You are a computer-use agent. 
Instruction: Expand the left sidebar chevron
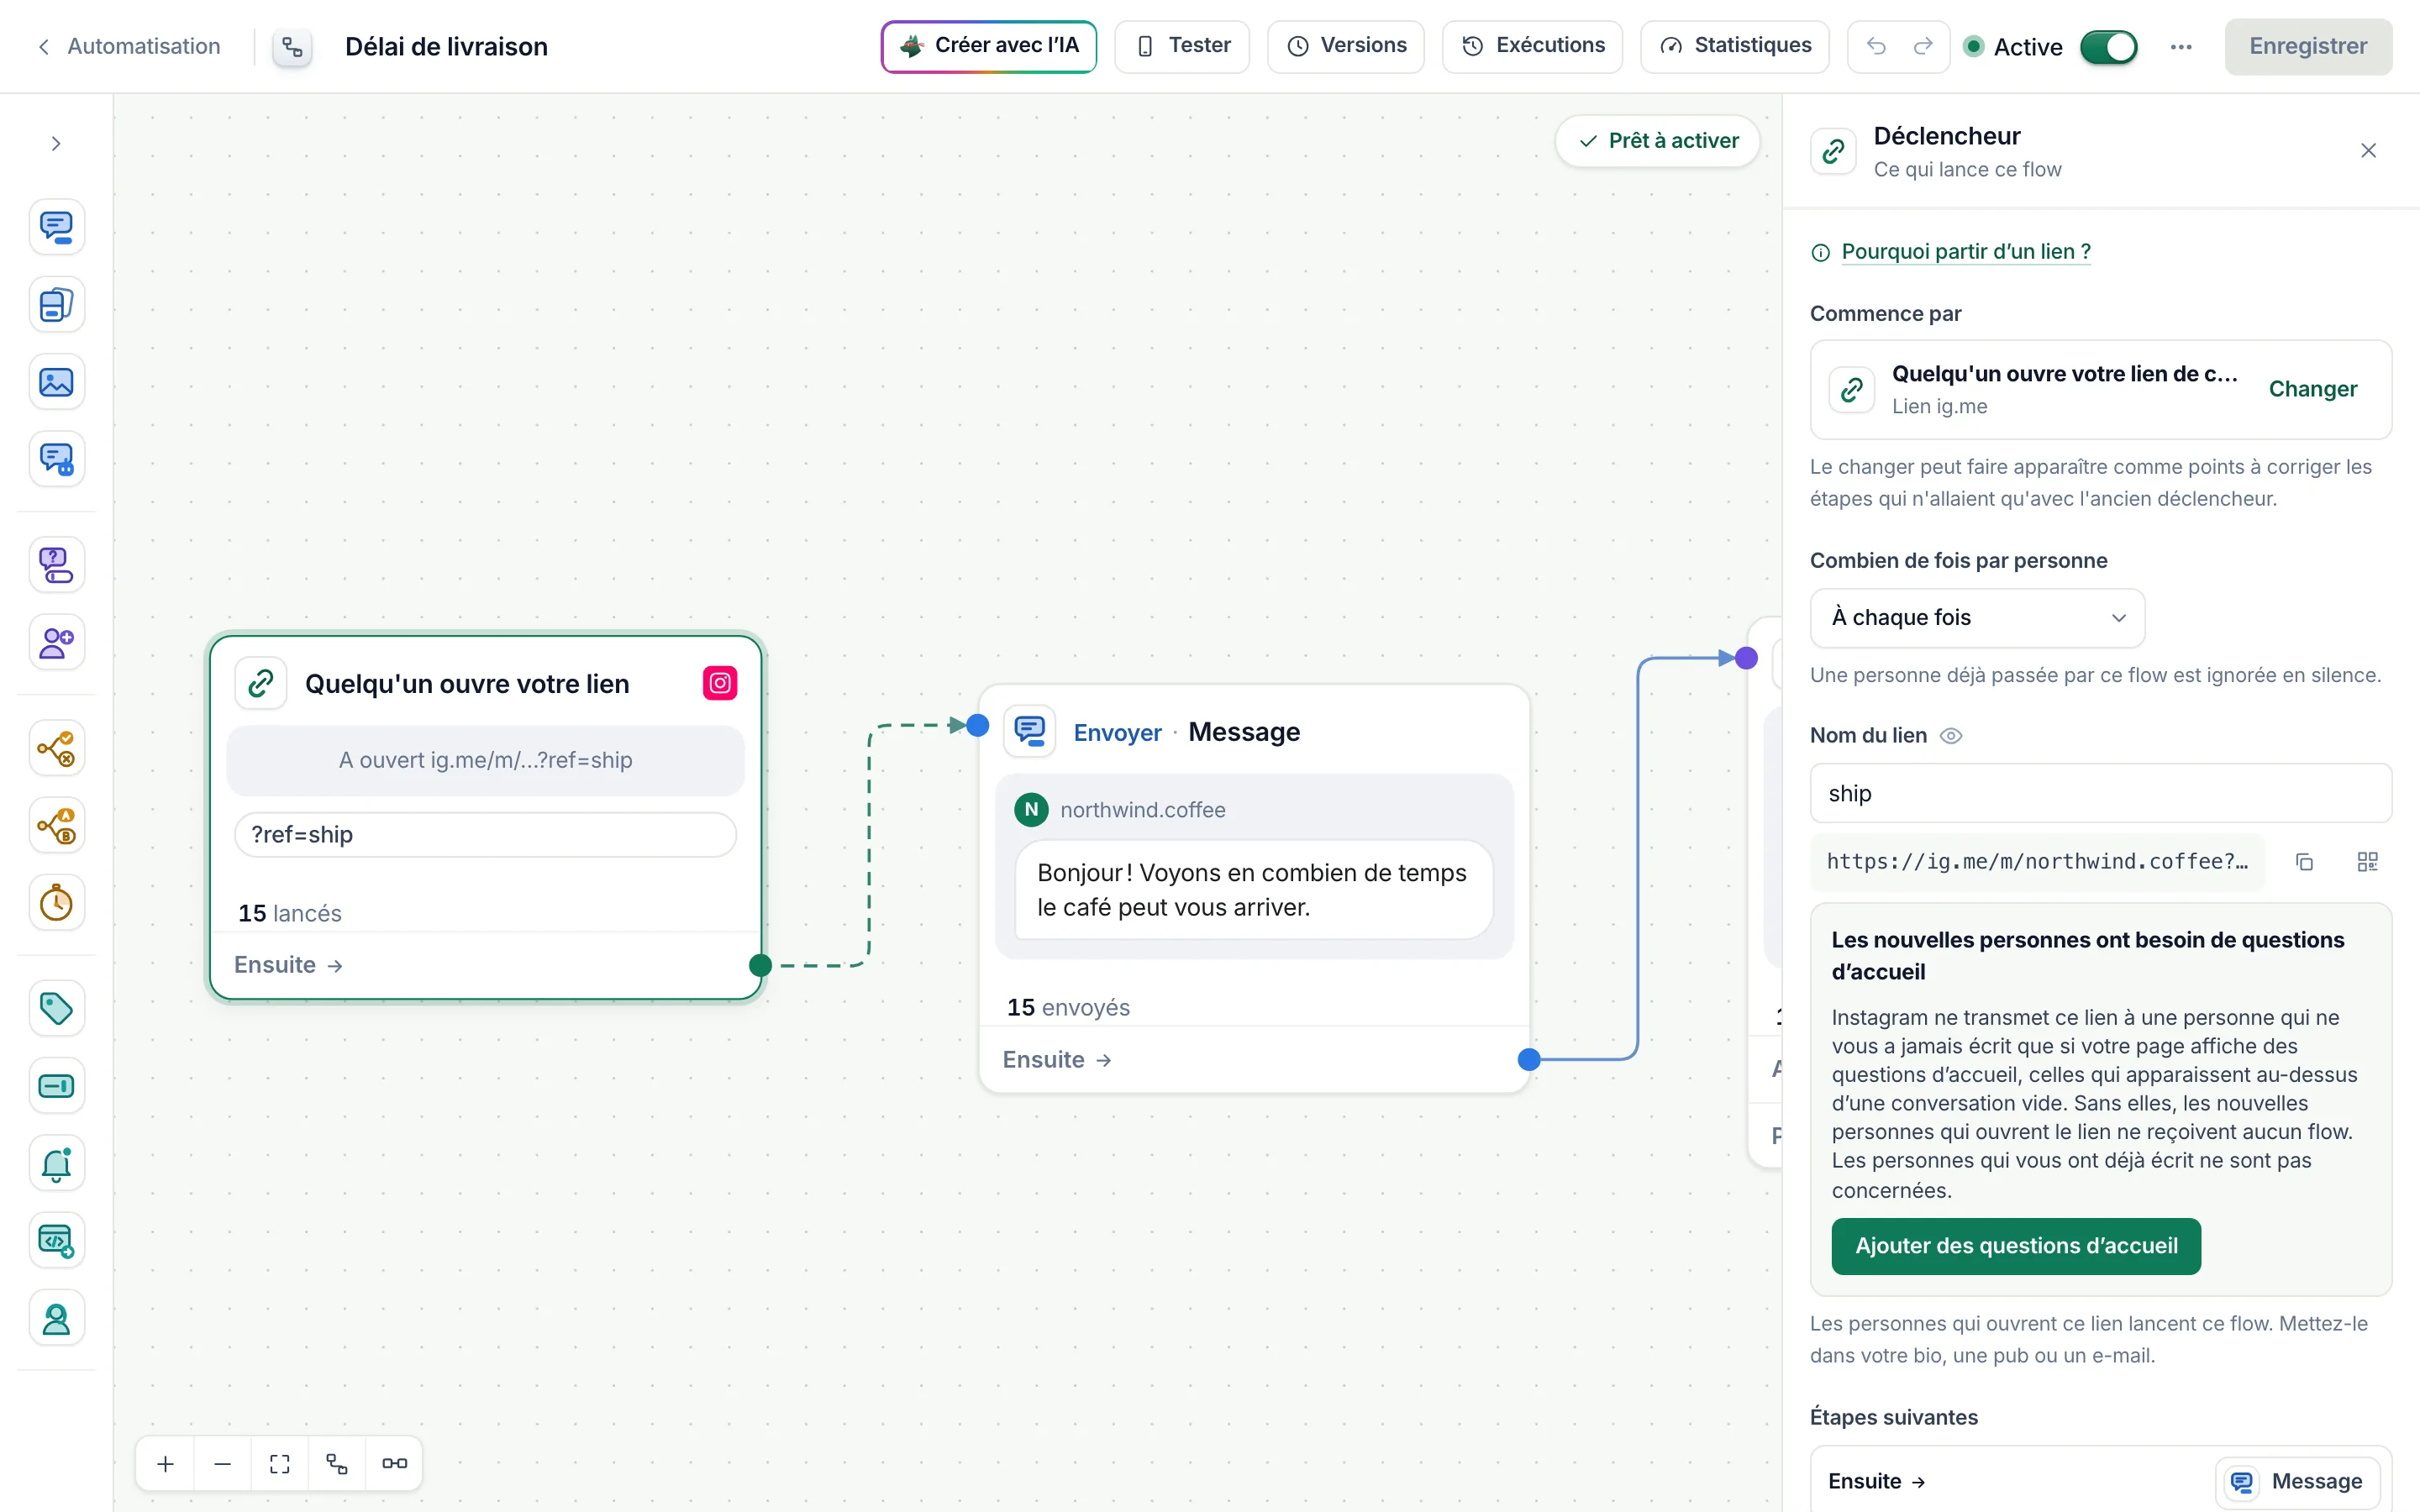[56, 144]
